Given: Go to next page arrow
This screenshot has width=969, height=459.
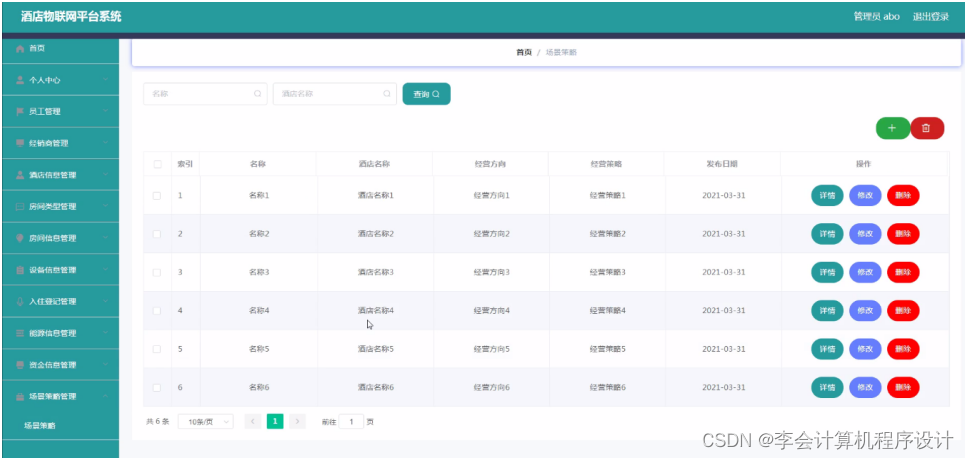Looking at the screenshot, I should [297, 421].
